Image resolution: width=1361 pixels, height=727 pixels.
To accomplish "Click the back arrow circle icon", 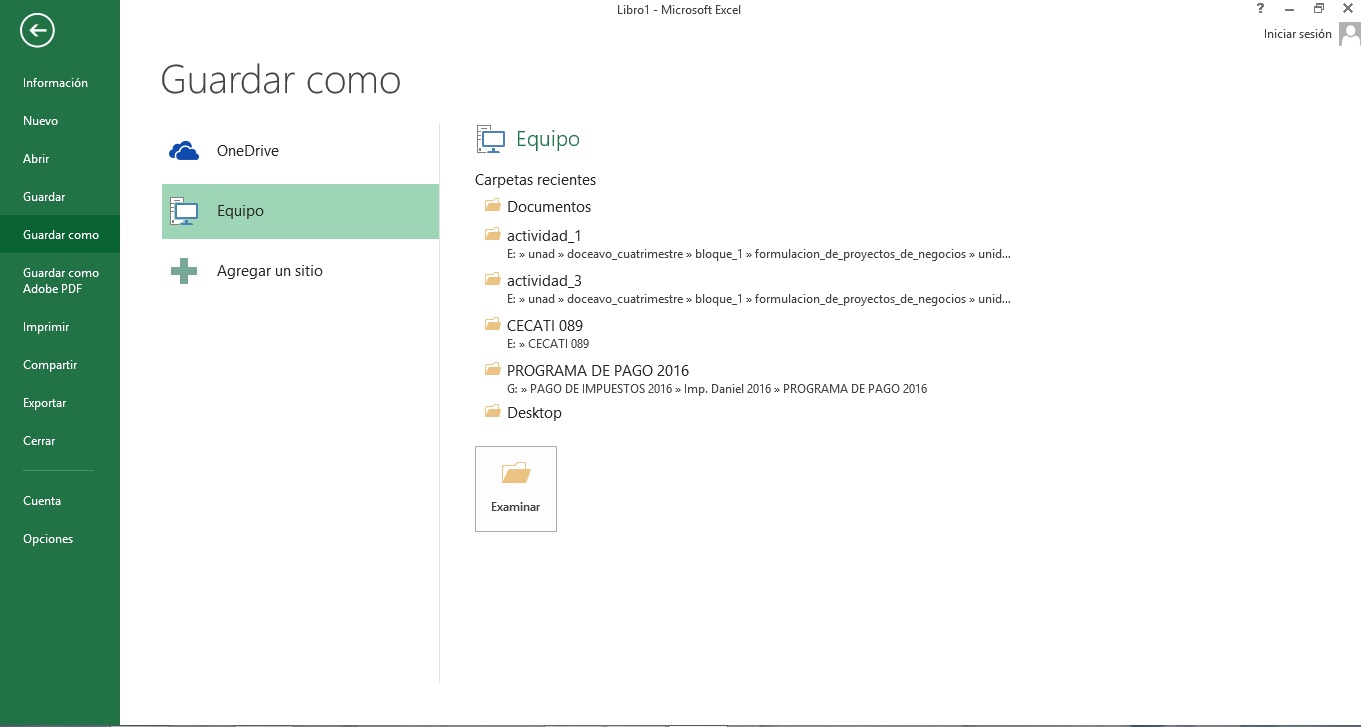I will [37, 31].
